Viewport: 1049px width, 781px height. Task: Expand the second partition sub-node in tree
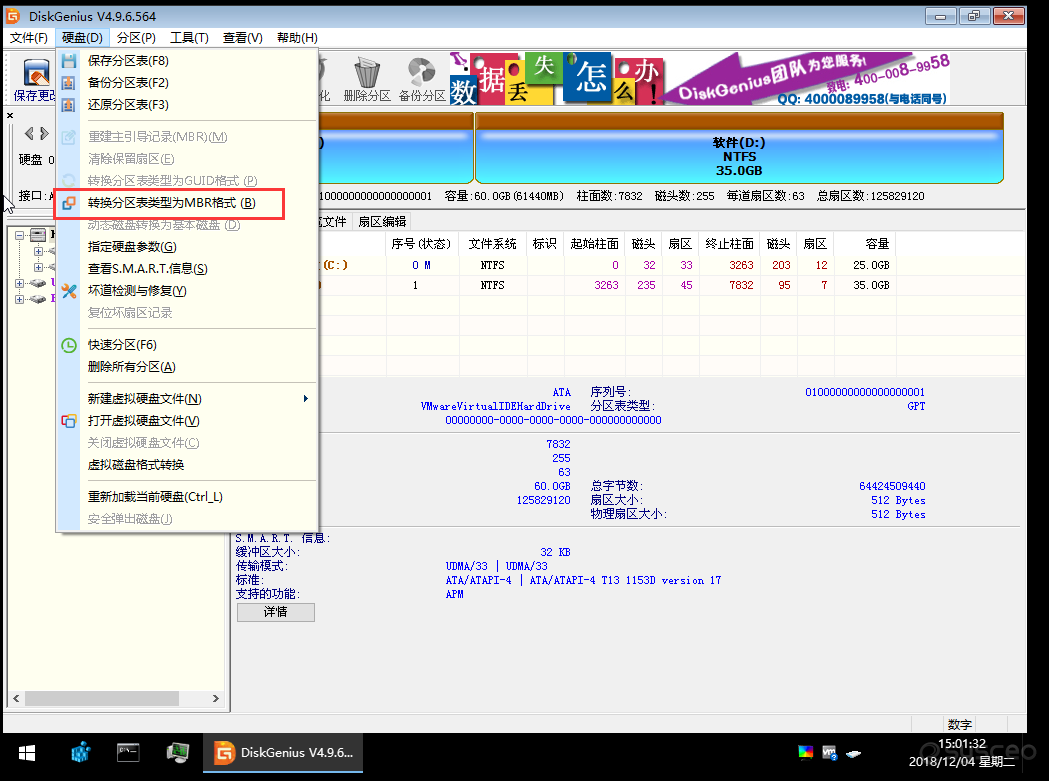[x=38, y=268]
